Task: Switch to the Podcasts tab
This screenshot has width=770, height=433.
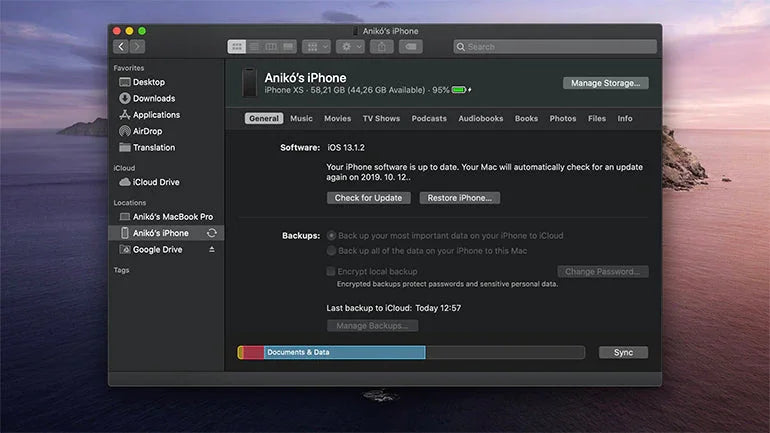Action: click(x=429, y=118)
